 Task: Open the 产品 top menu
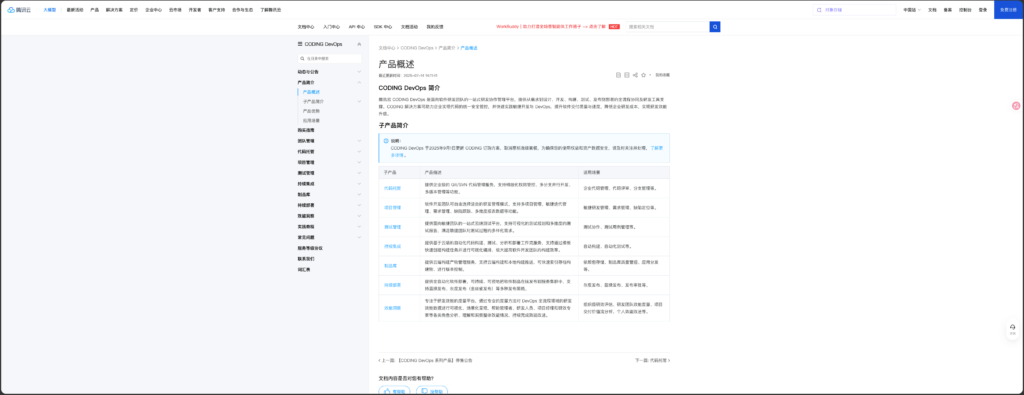click(95, 10)
